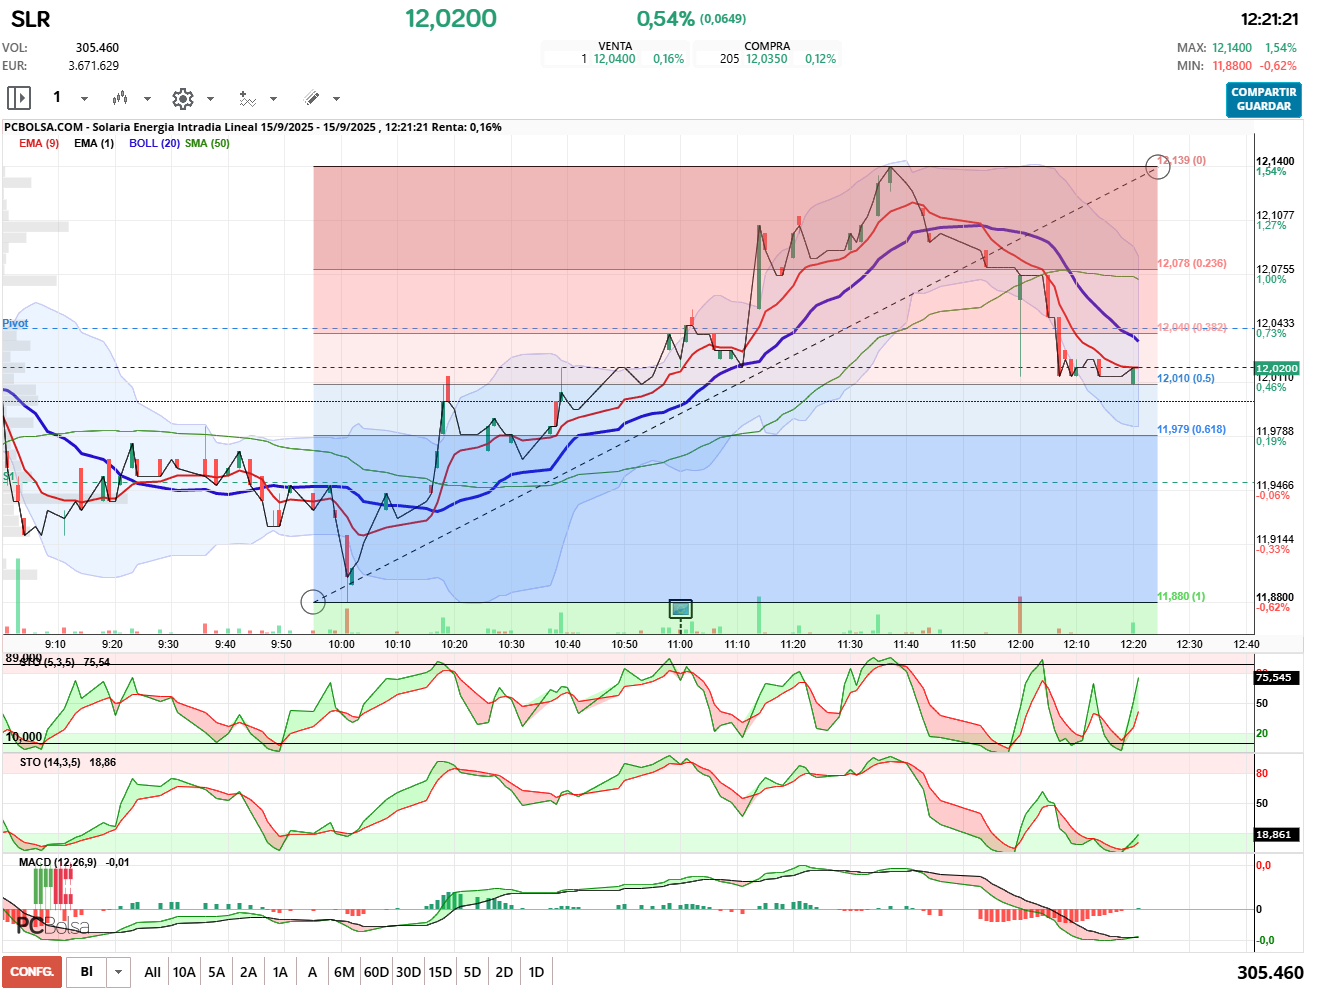The width and height of the screenshot is (1317, 993).
Task: Click the 12,0200 price badge on axis
Action: (1277, 368)
